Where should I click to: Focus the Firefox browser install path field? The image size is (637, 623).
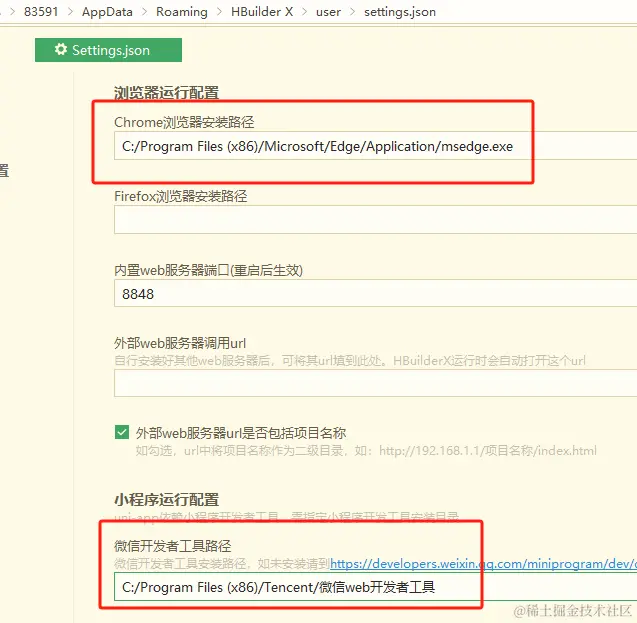[x=375, y=219]
